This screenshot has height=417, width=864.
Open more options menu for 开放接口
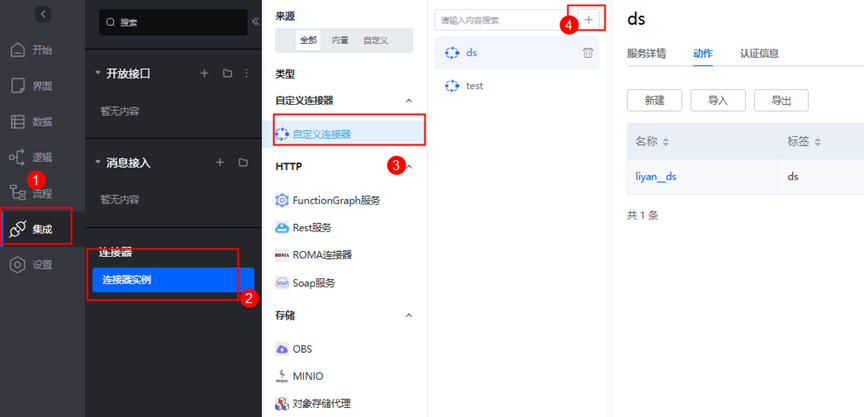(246, 73)
